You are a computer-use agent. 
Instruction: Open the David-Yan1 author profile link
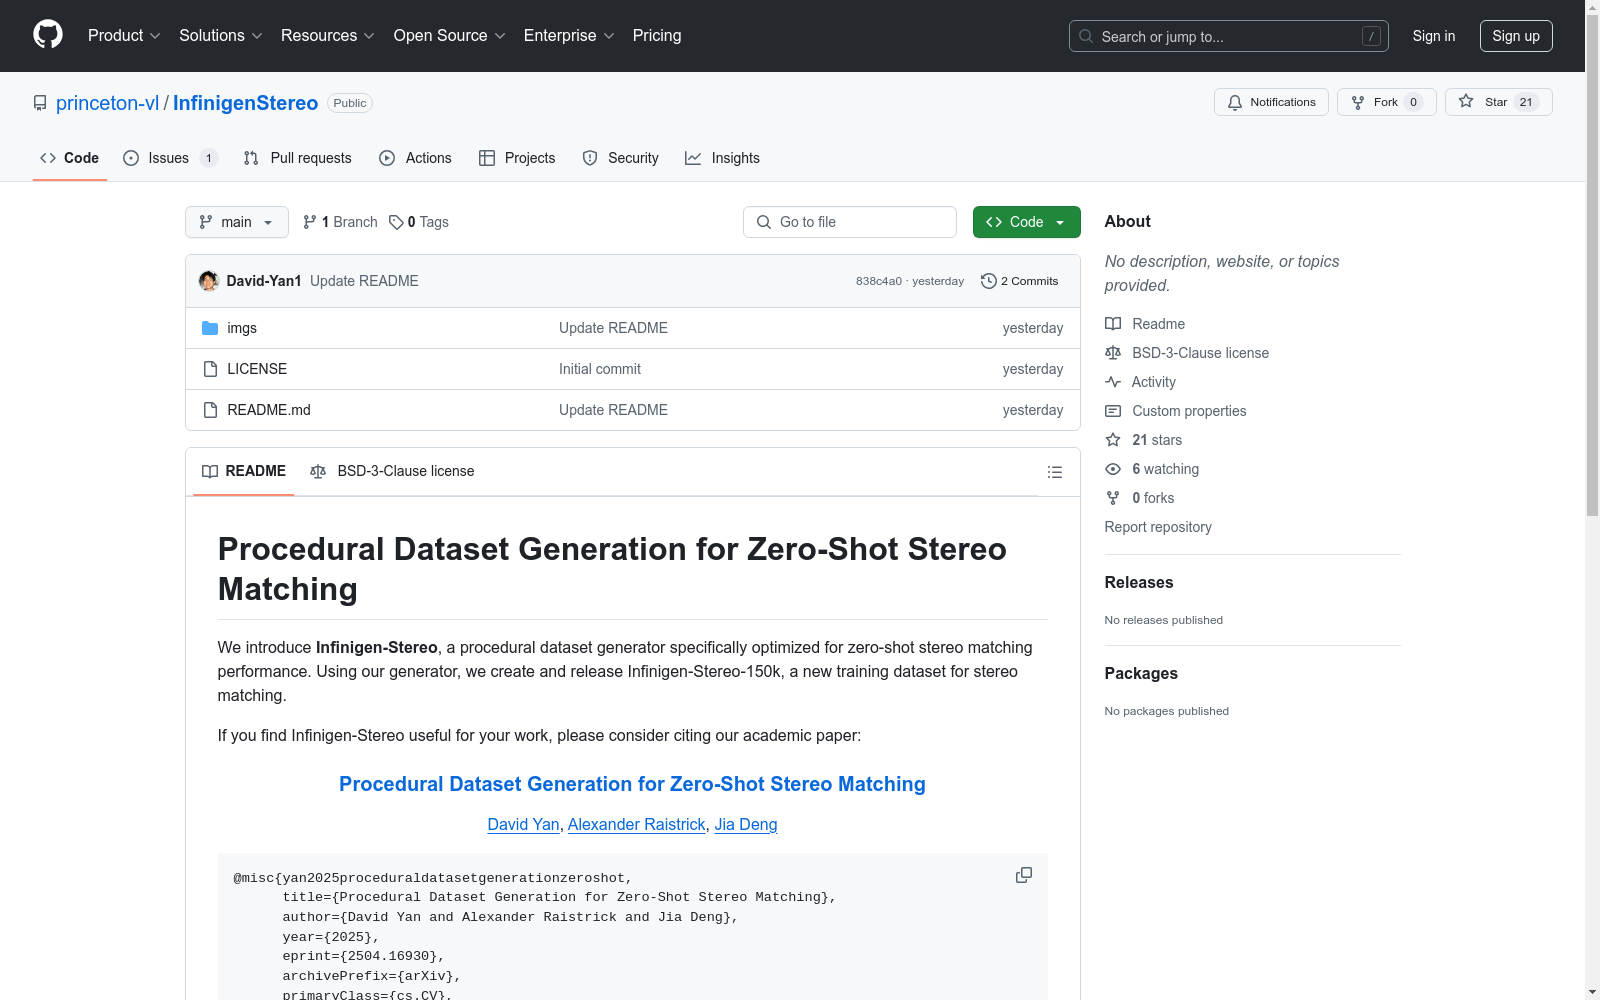pyautogui.click(x=264, y=281)
